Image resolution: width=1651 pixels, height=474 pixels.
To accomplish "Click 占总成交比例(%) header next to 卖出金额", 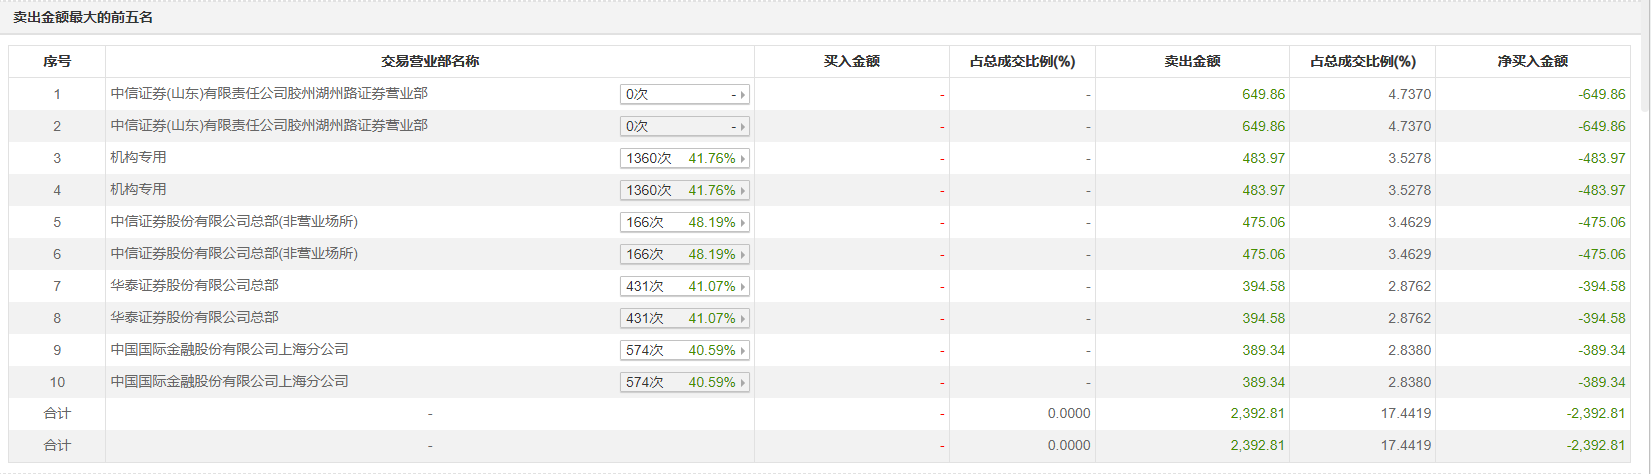I will point(1363,61).
